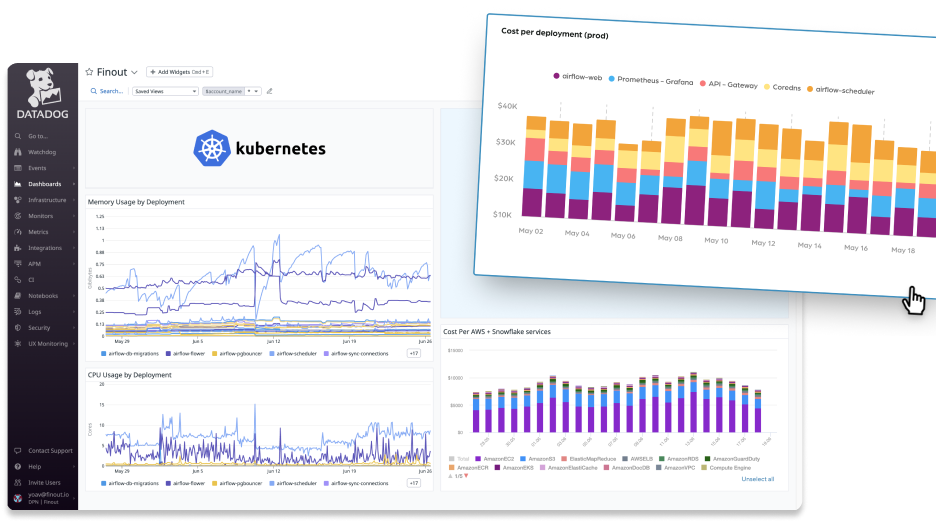Click the Coredns legend label
936x524 pixels.
click(x=787, y=88)
